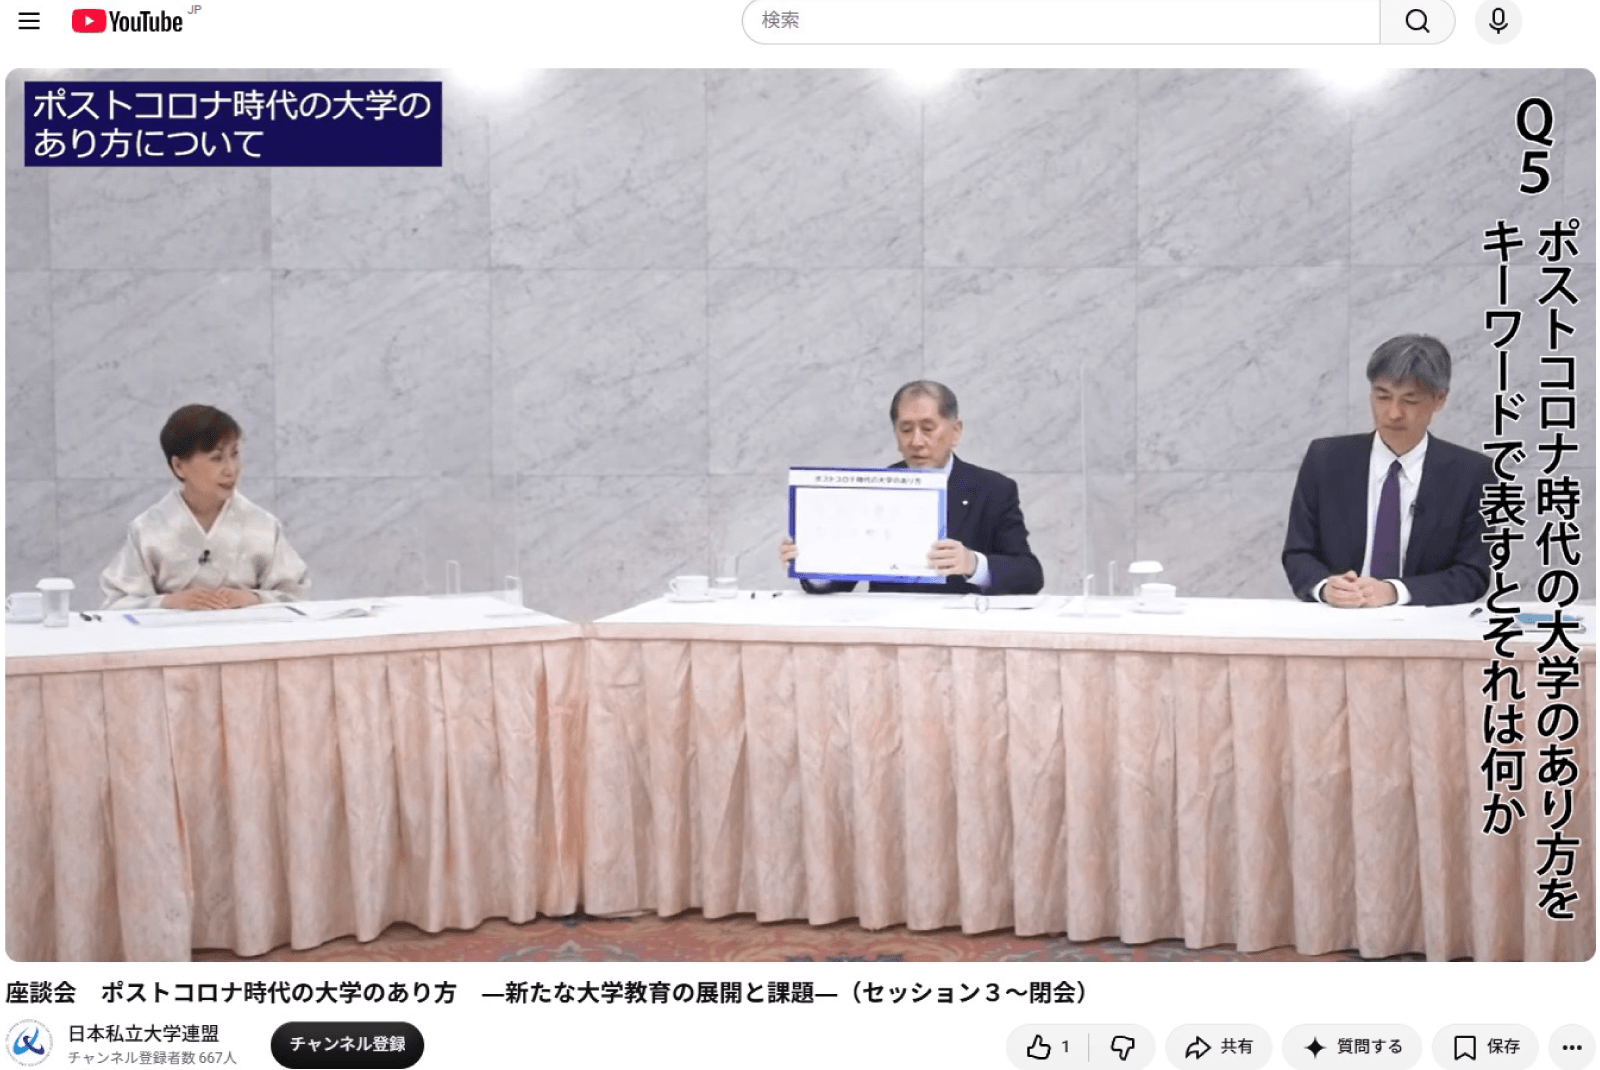
Task: Ask about video with 質問する button
Action: click(1352, 1047)
